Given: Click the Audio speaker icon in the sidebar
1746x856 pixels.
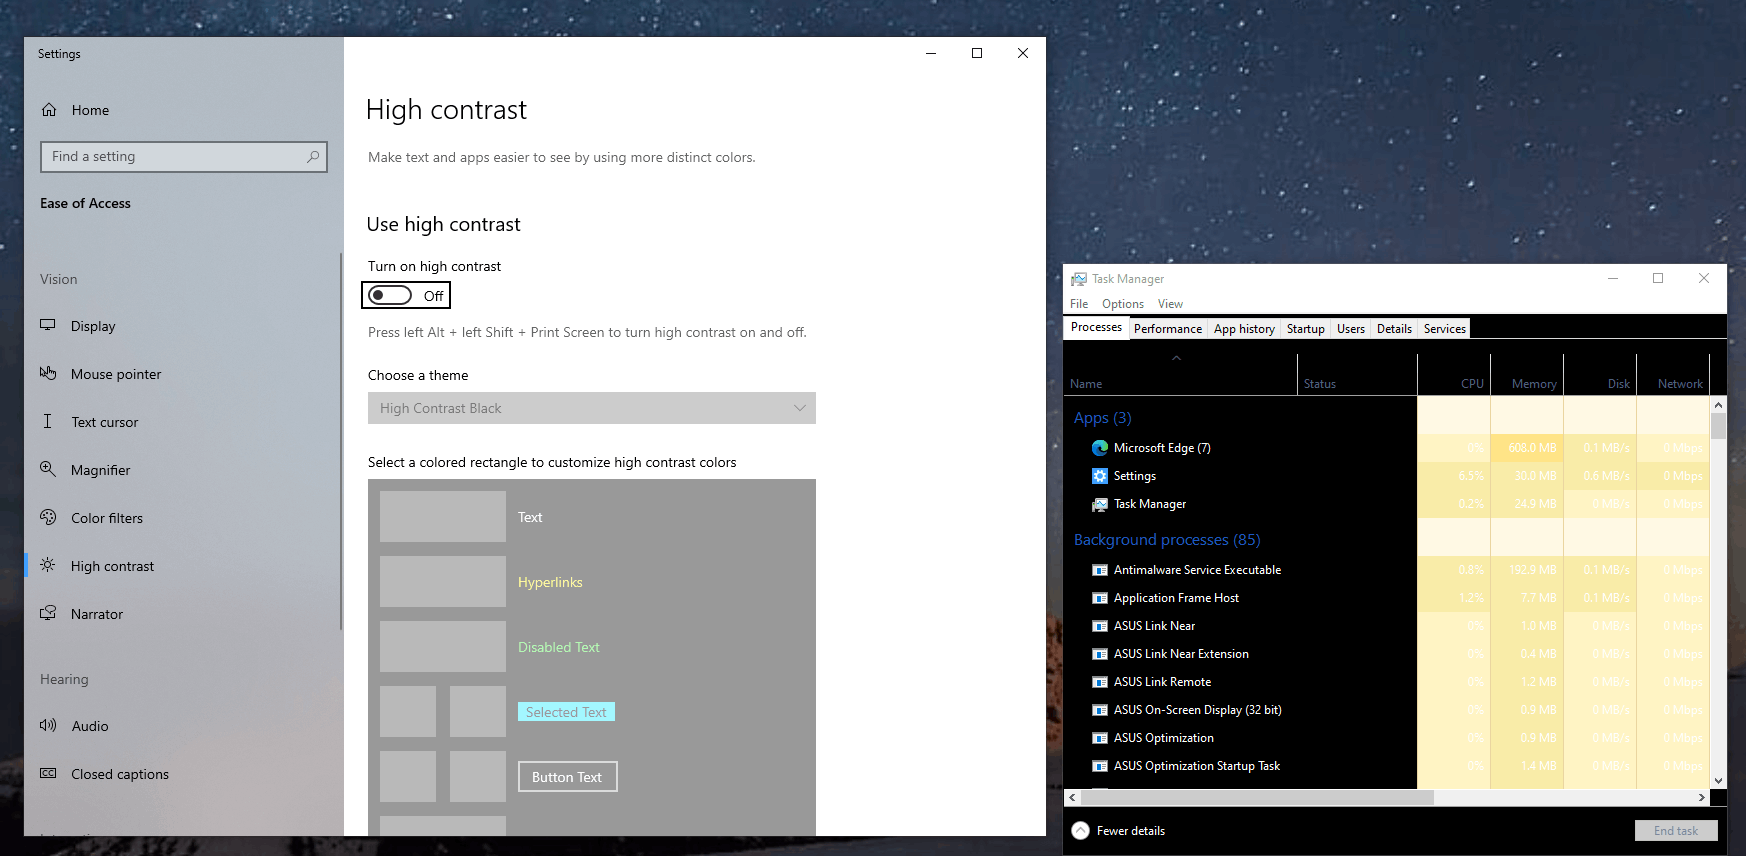Looking at the screenshot, I should click(x=48, y=725).
